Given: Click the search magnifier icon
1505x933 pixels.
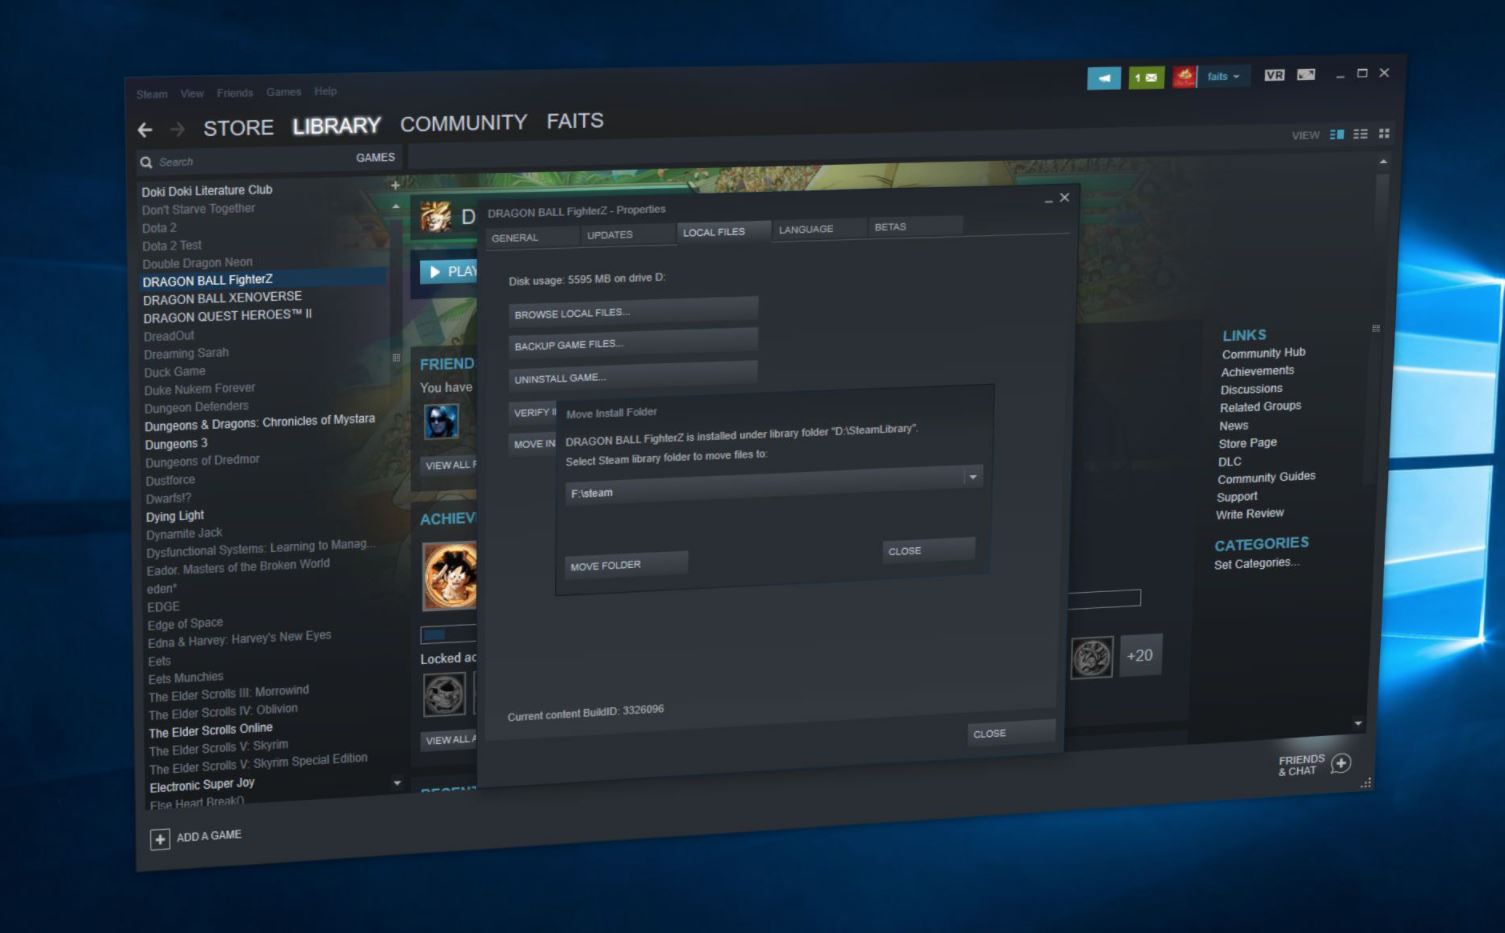Looking at the screenshot, I should (x=147, y=162).
